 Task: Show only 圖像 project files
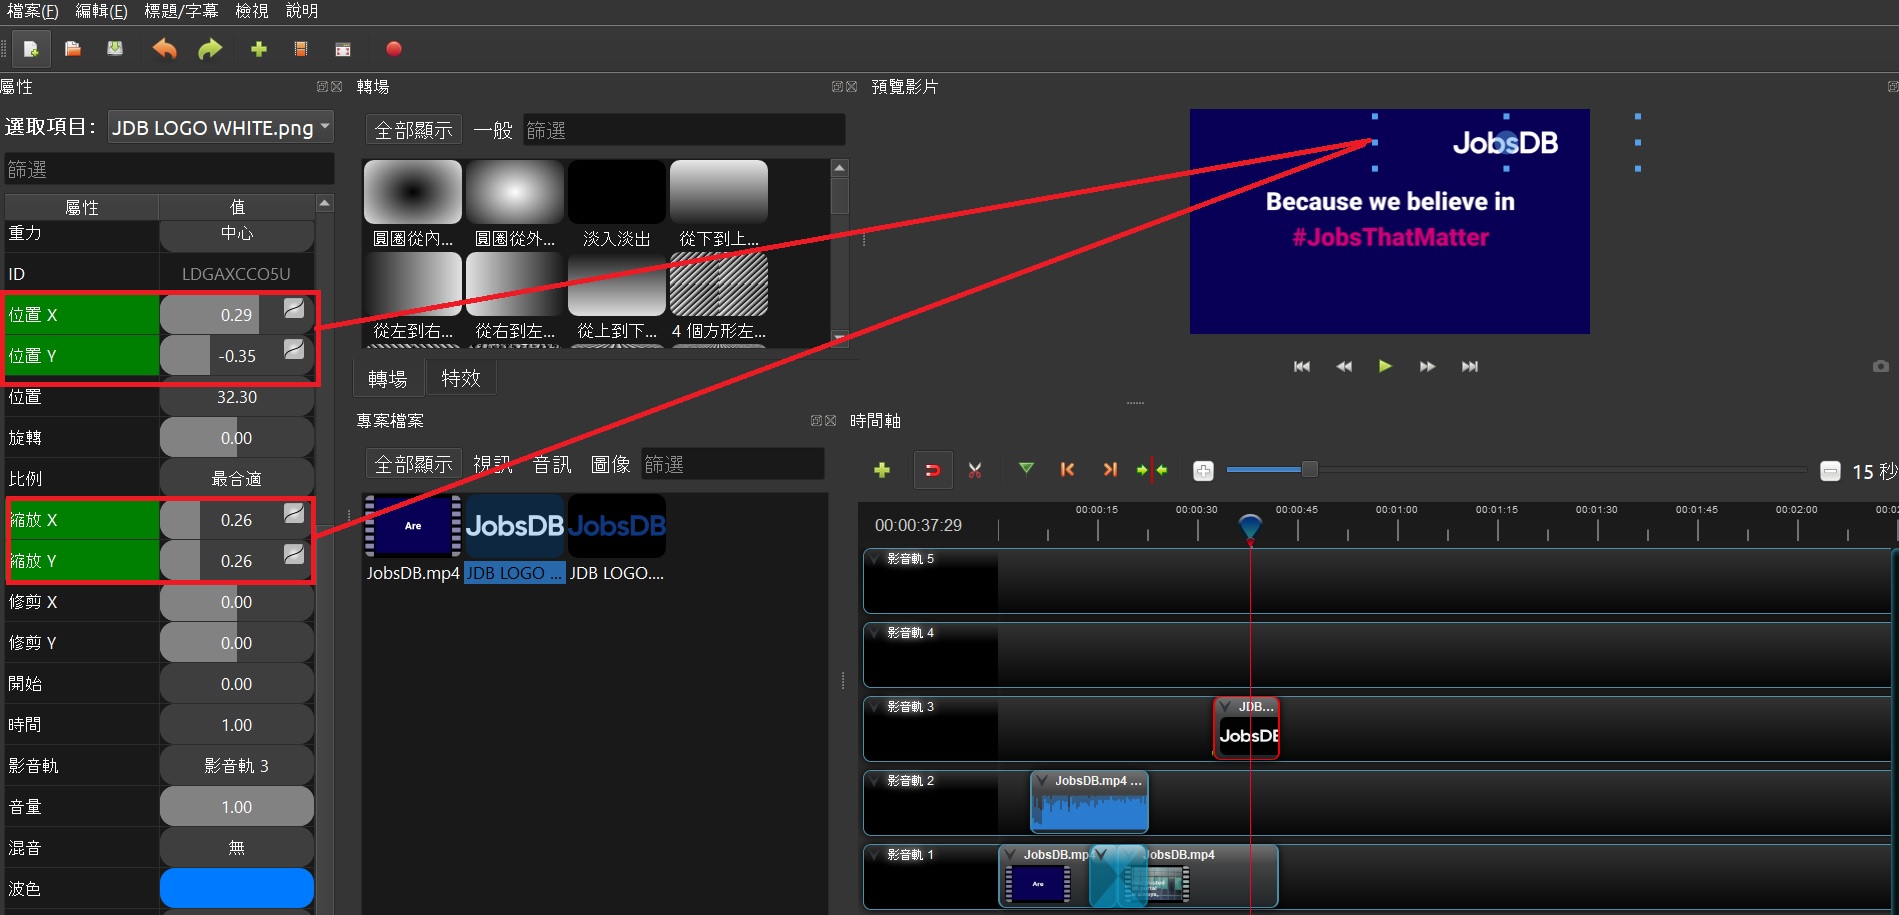click(611, 464)
